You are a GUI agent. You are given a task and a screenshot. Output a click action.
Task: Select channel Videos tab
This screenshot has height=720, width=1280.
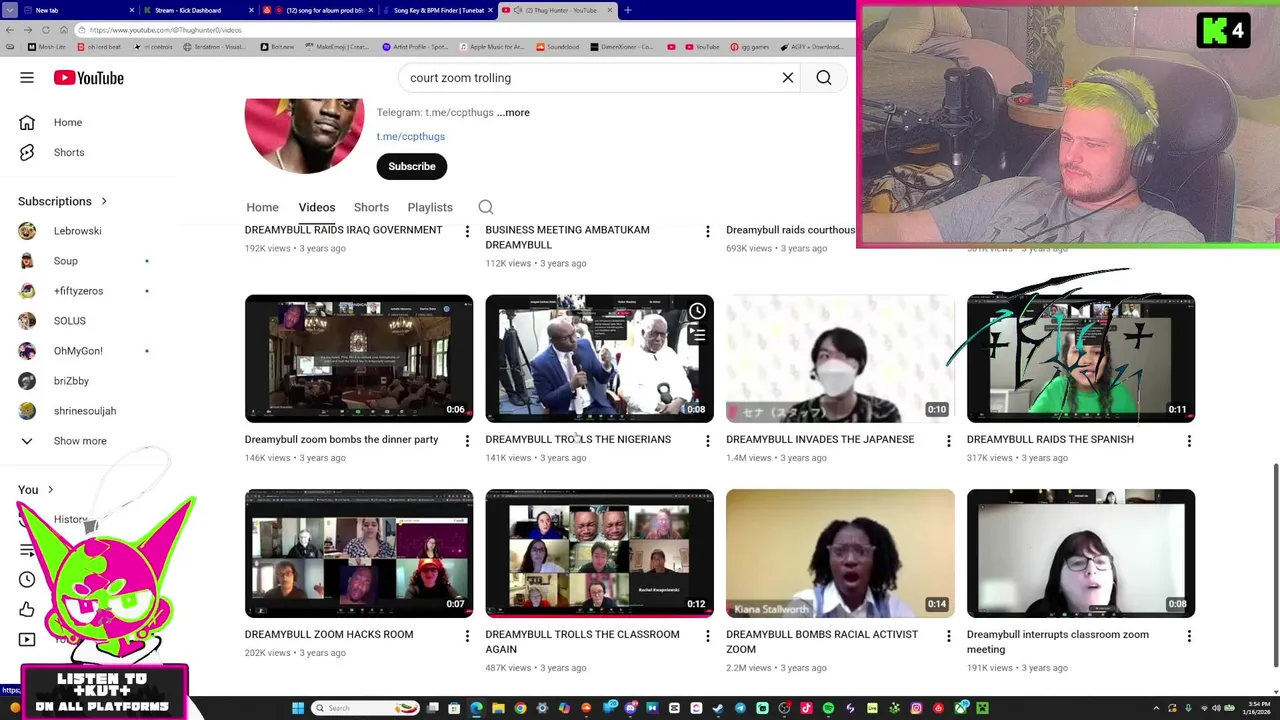(x=316, y=207)
